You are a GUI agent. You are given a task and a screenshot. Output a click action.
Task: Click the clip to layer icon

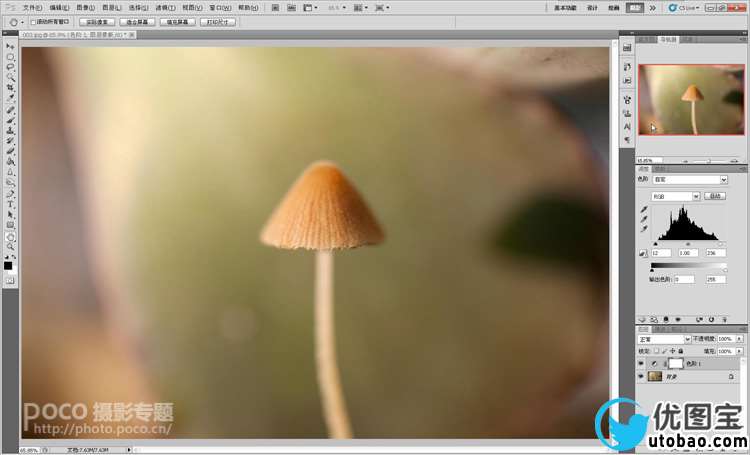point(665,319)
